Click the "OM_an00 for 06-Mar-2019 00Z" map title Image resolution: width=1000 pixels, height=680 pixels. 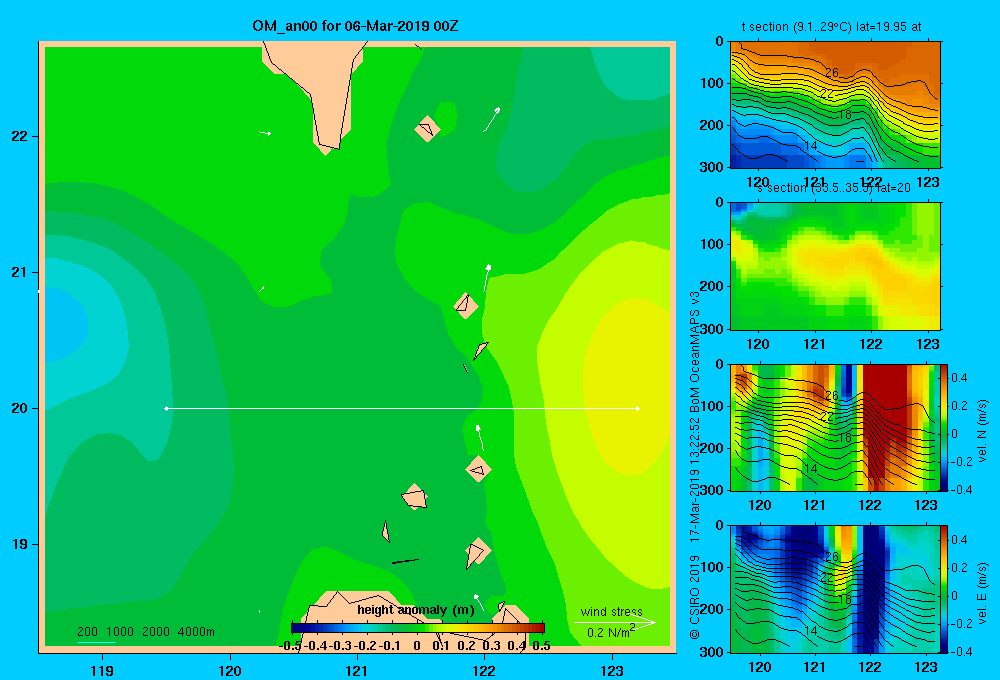click(355, 26)
